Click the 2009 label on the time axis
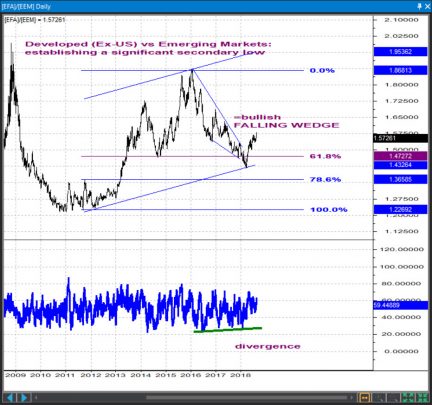The height and width of the screenshot is (405, 432). [15, 375]
